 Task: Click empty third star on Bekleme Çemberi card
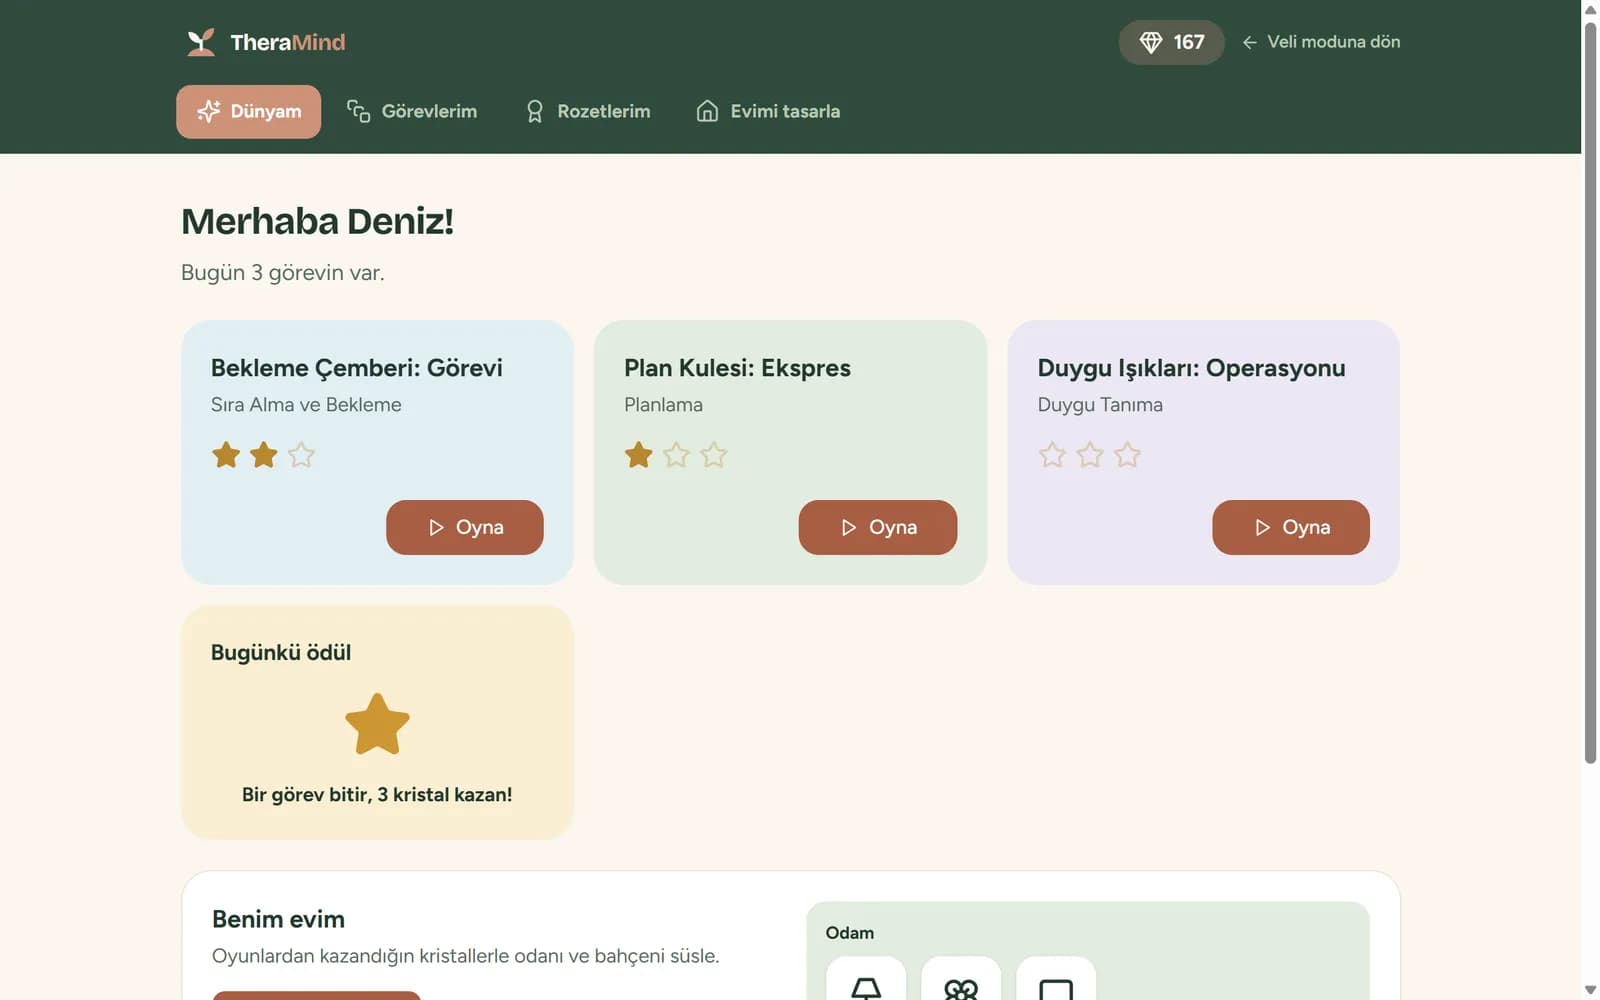point(301,455)
